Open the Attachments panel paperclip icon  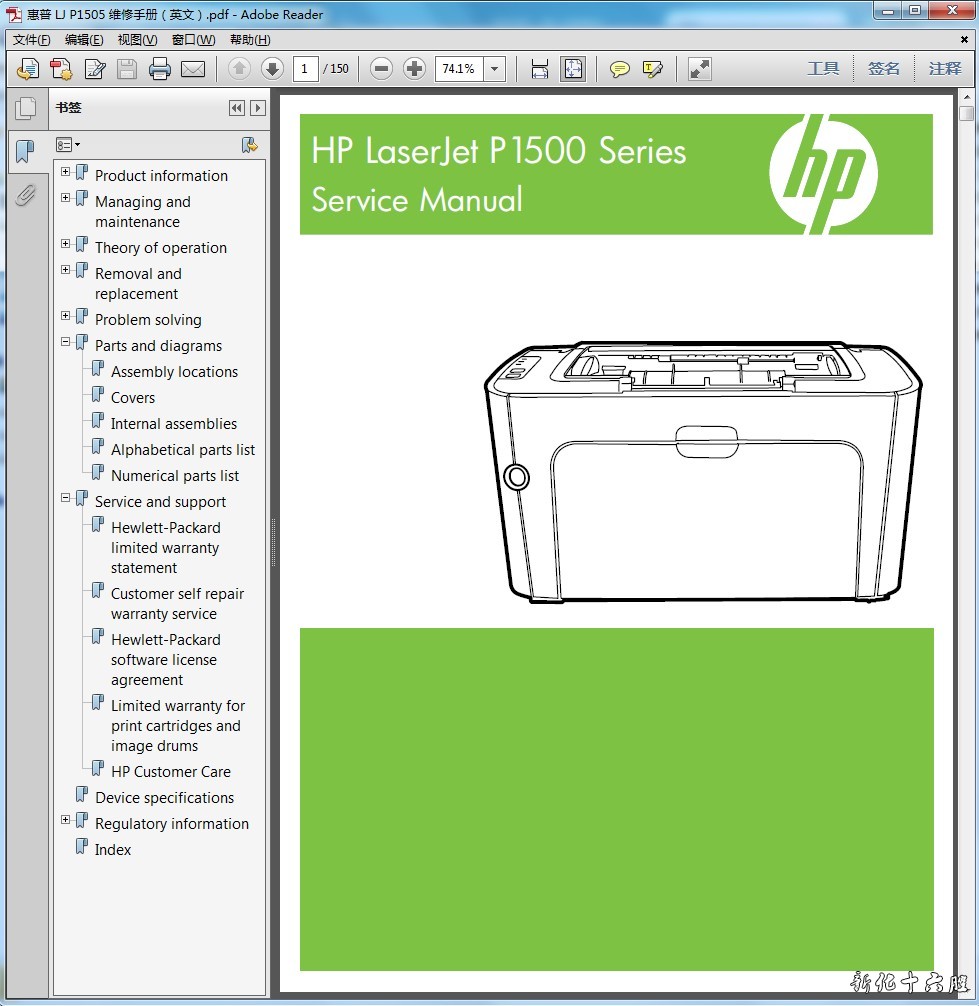click(26, 194)
